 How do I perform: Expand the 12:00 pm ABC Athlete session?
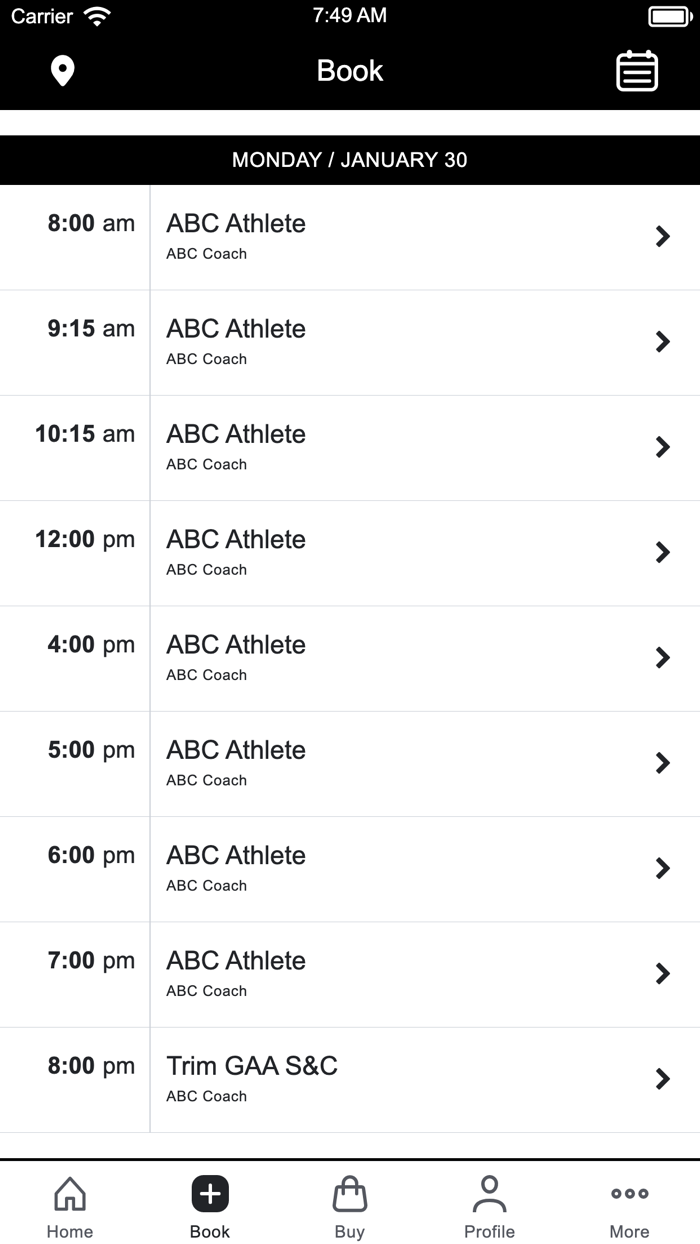tap(350, 552)
